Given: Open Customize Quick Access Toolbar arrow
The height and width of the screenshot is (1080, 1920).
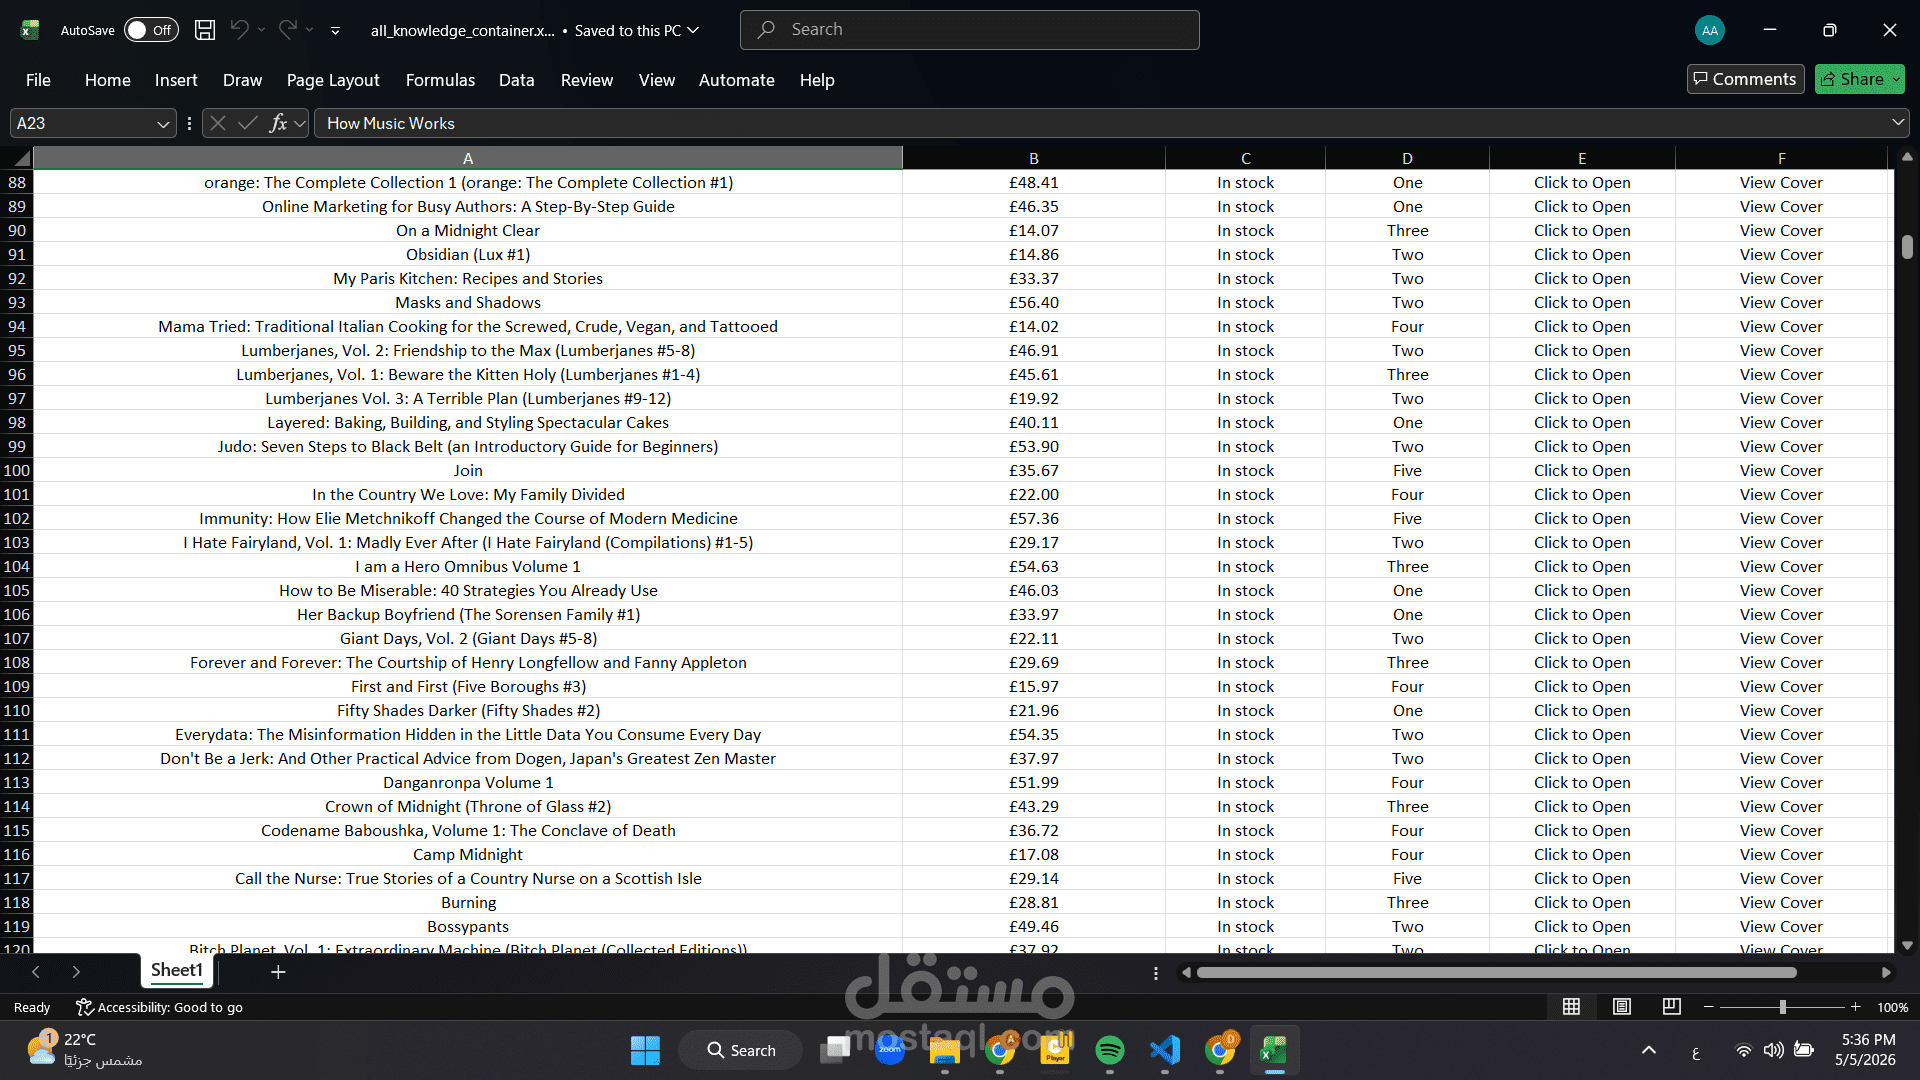Looking at the screenshot, I should pos(335,31).
